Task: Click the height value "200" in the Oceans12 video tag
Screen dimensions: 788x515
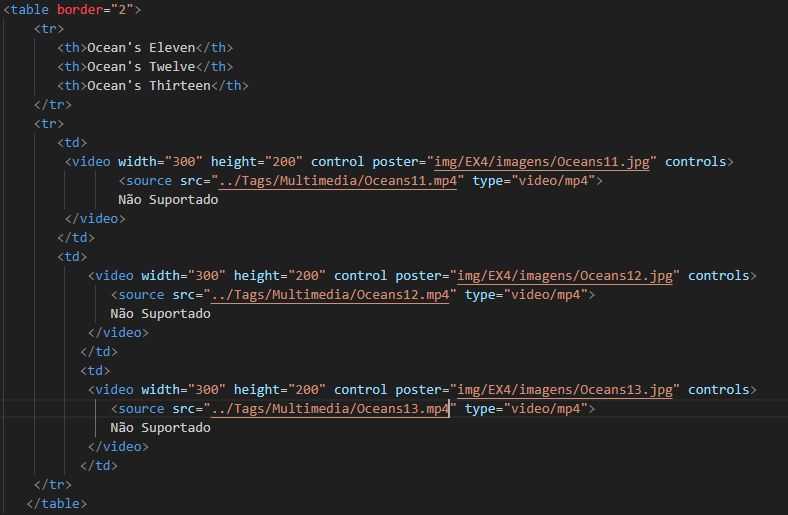Action: (x=307, y=275)
